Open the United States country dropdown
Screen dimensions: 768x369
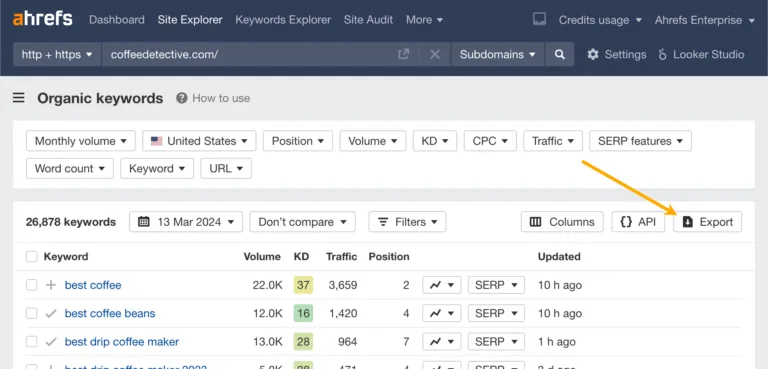pyautogui.click(x=199, y=141)
